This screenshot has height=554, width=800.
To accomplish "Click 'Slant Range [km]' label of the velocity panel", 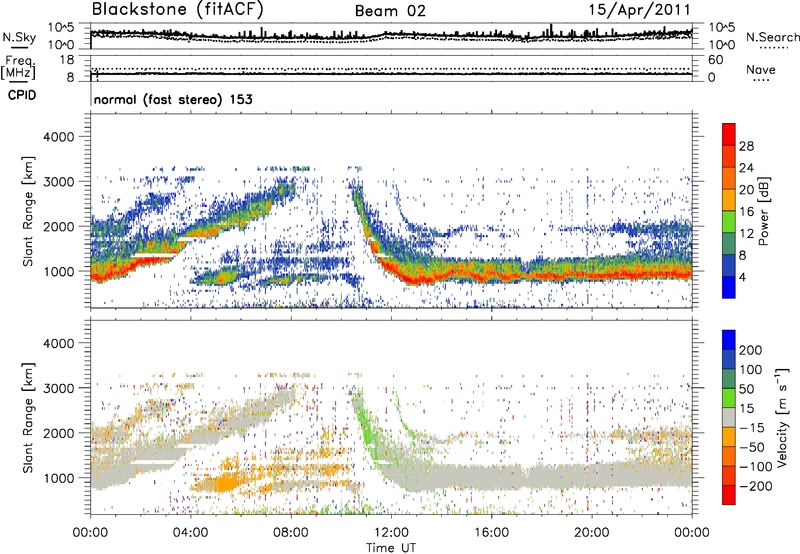I will point(28,417).
